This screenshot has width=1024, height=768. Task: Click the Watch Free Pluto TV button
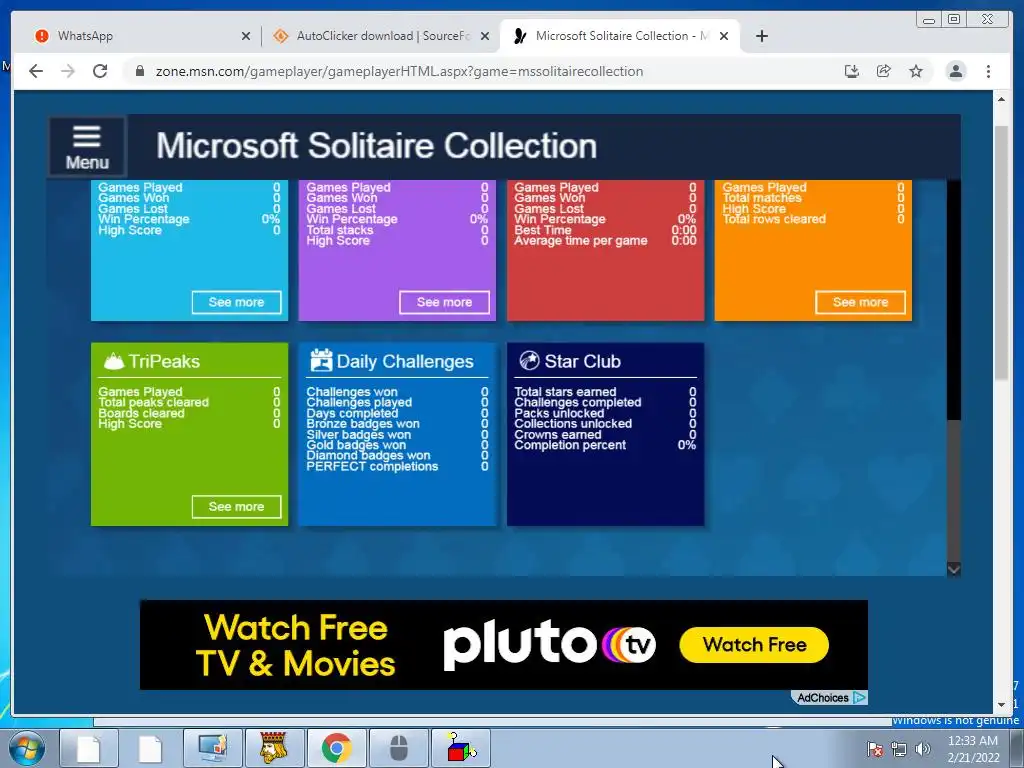pos(754,645)
